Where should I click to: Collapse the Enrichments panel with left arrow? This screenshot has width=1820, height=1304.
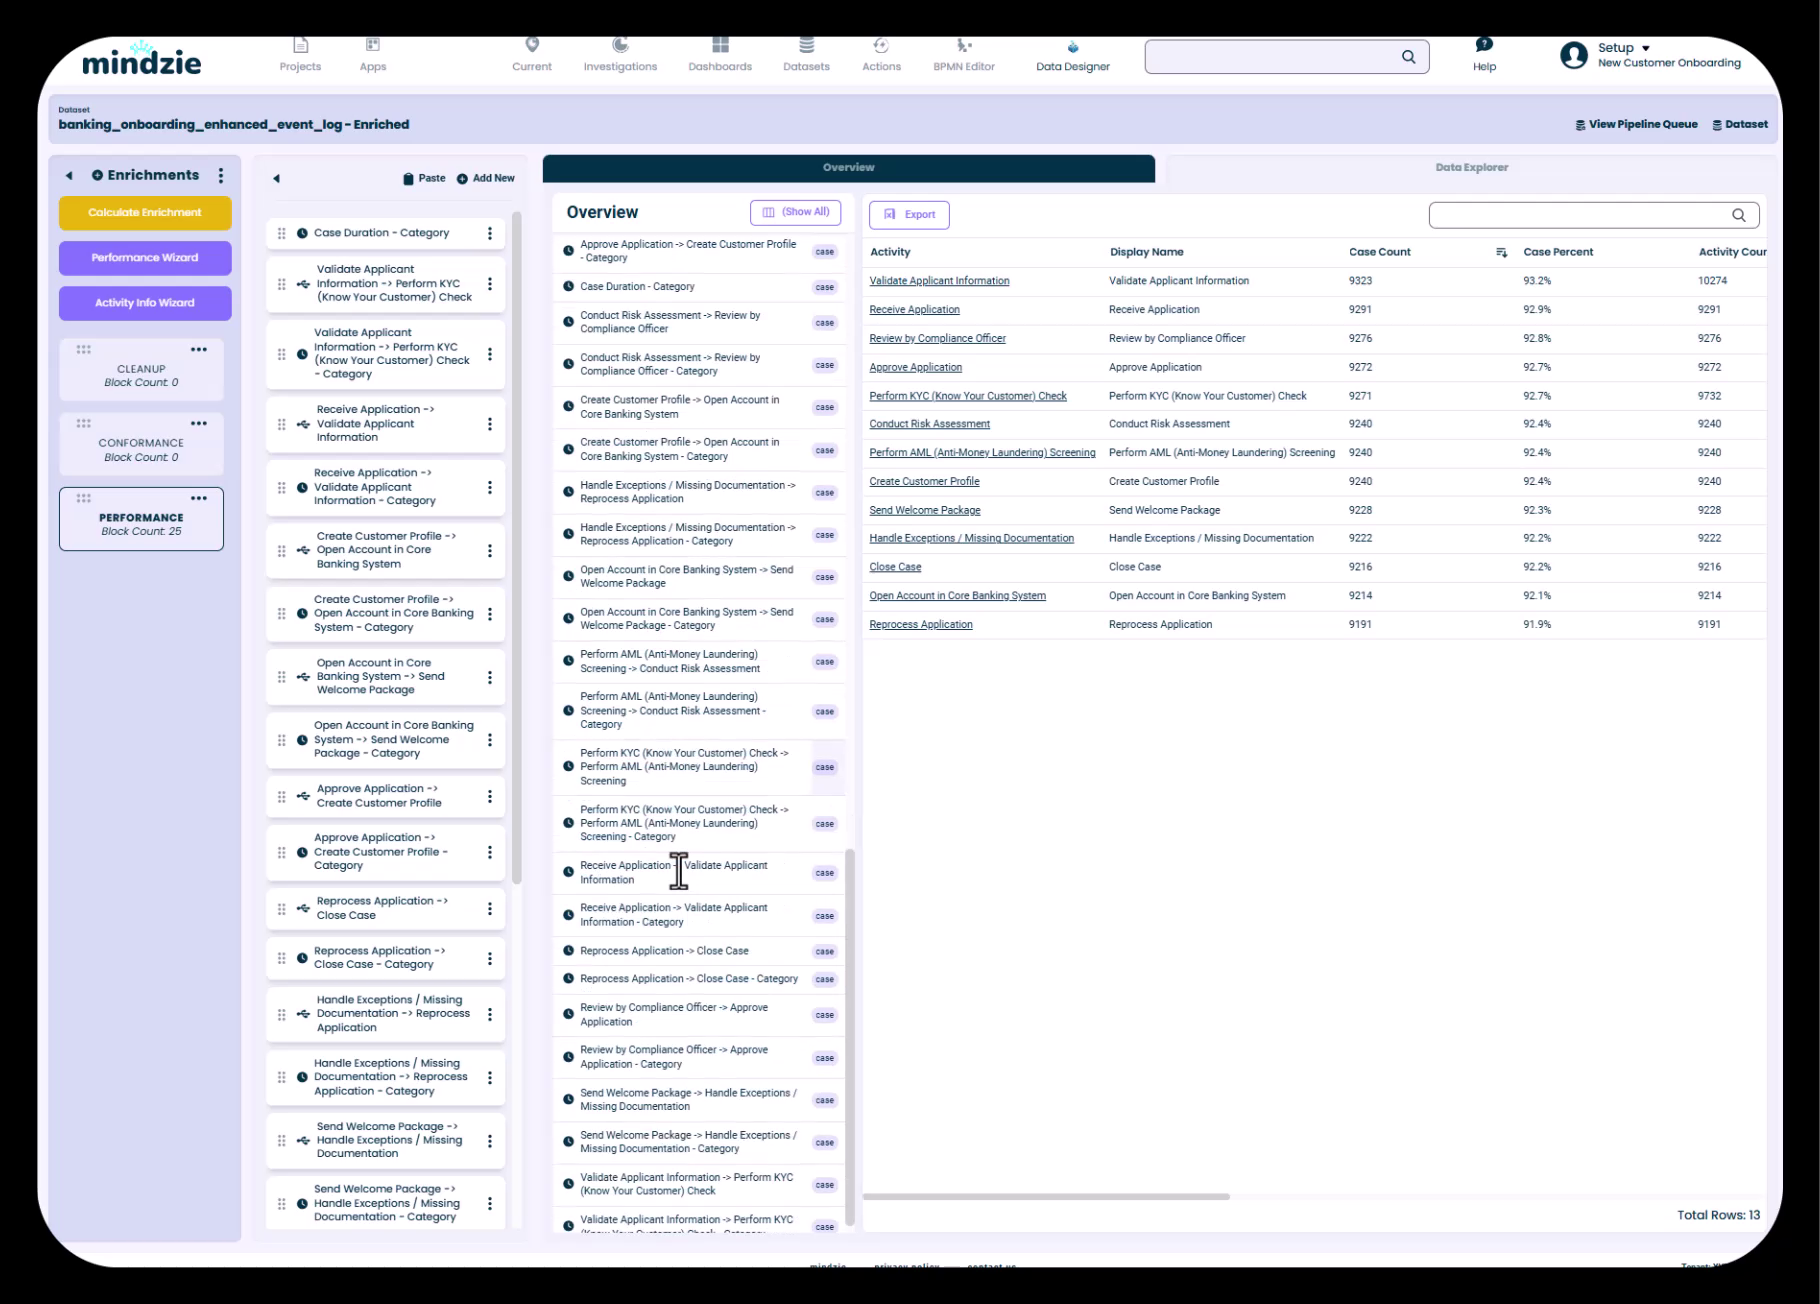pyautogui.click(x=69, y=176)
